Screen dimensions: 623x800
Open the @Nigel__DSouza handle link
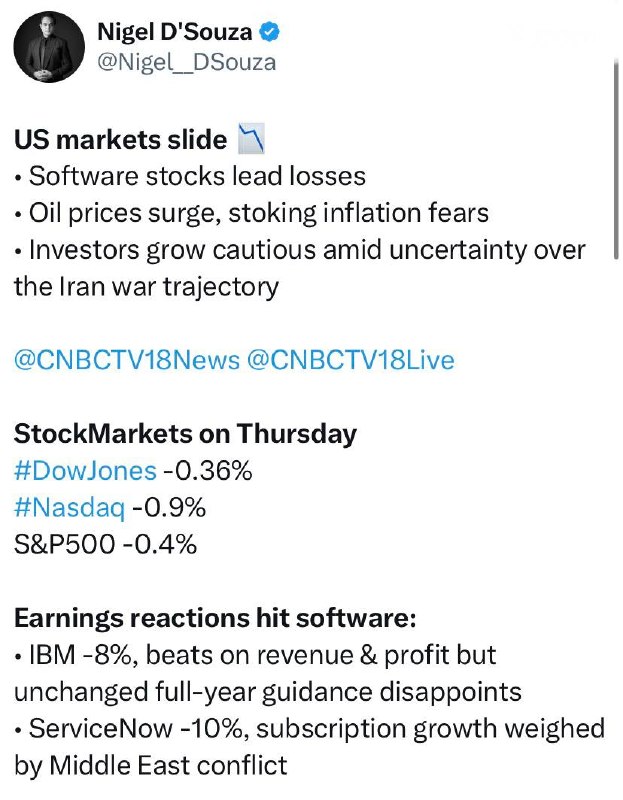186,62
